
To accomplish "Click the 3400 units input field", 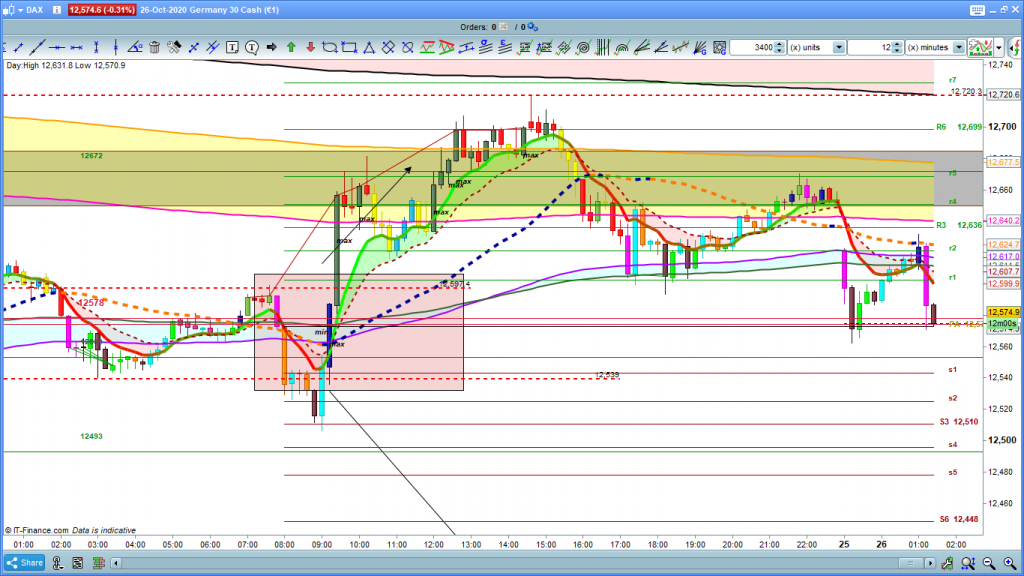I will (x=757, y=47).
